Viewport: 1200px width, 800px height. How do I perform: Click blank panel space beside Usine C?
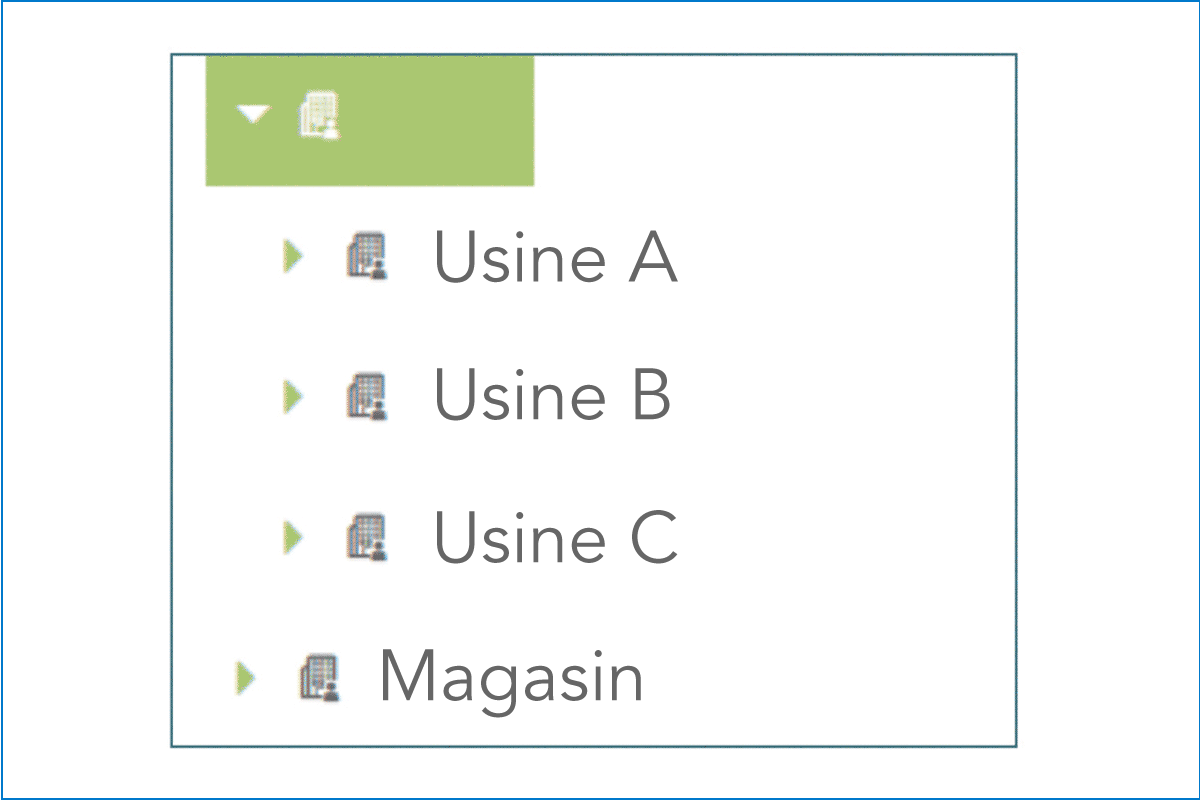click(850, 537)
